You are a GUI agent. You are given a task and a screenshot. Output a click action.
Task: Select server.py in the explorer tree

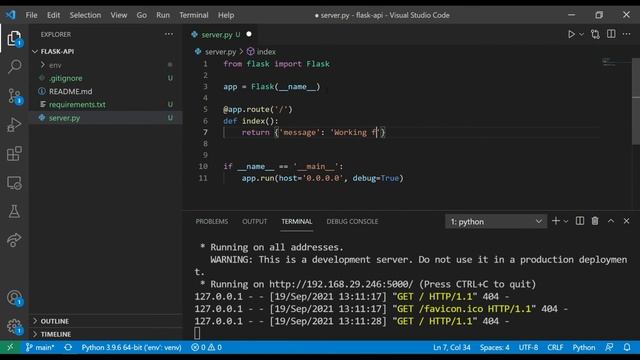(x=106, y=118)
